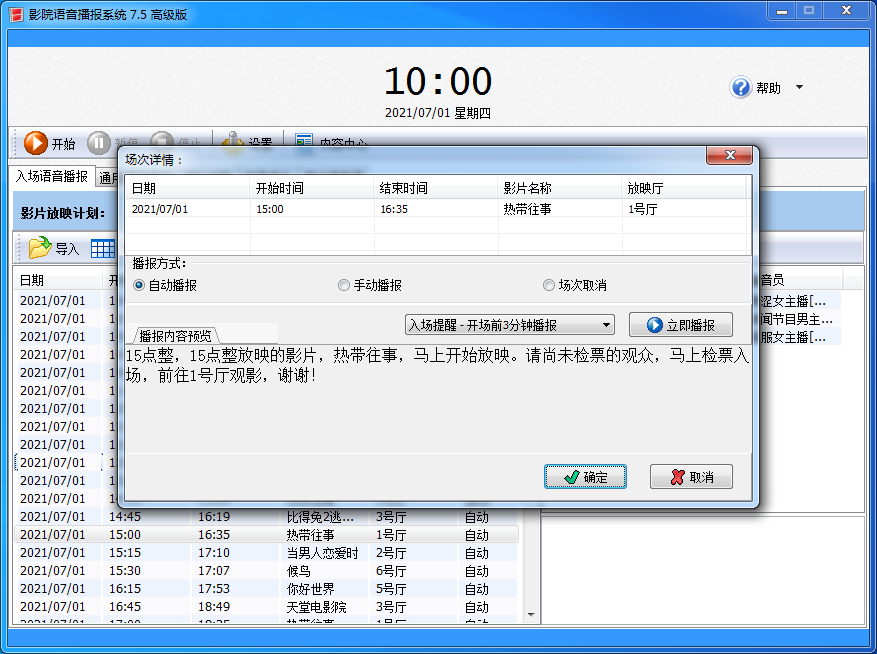Click the Settings (设置) toolbar icon

click(x=233, y=143)
